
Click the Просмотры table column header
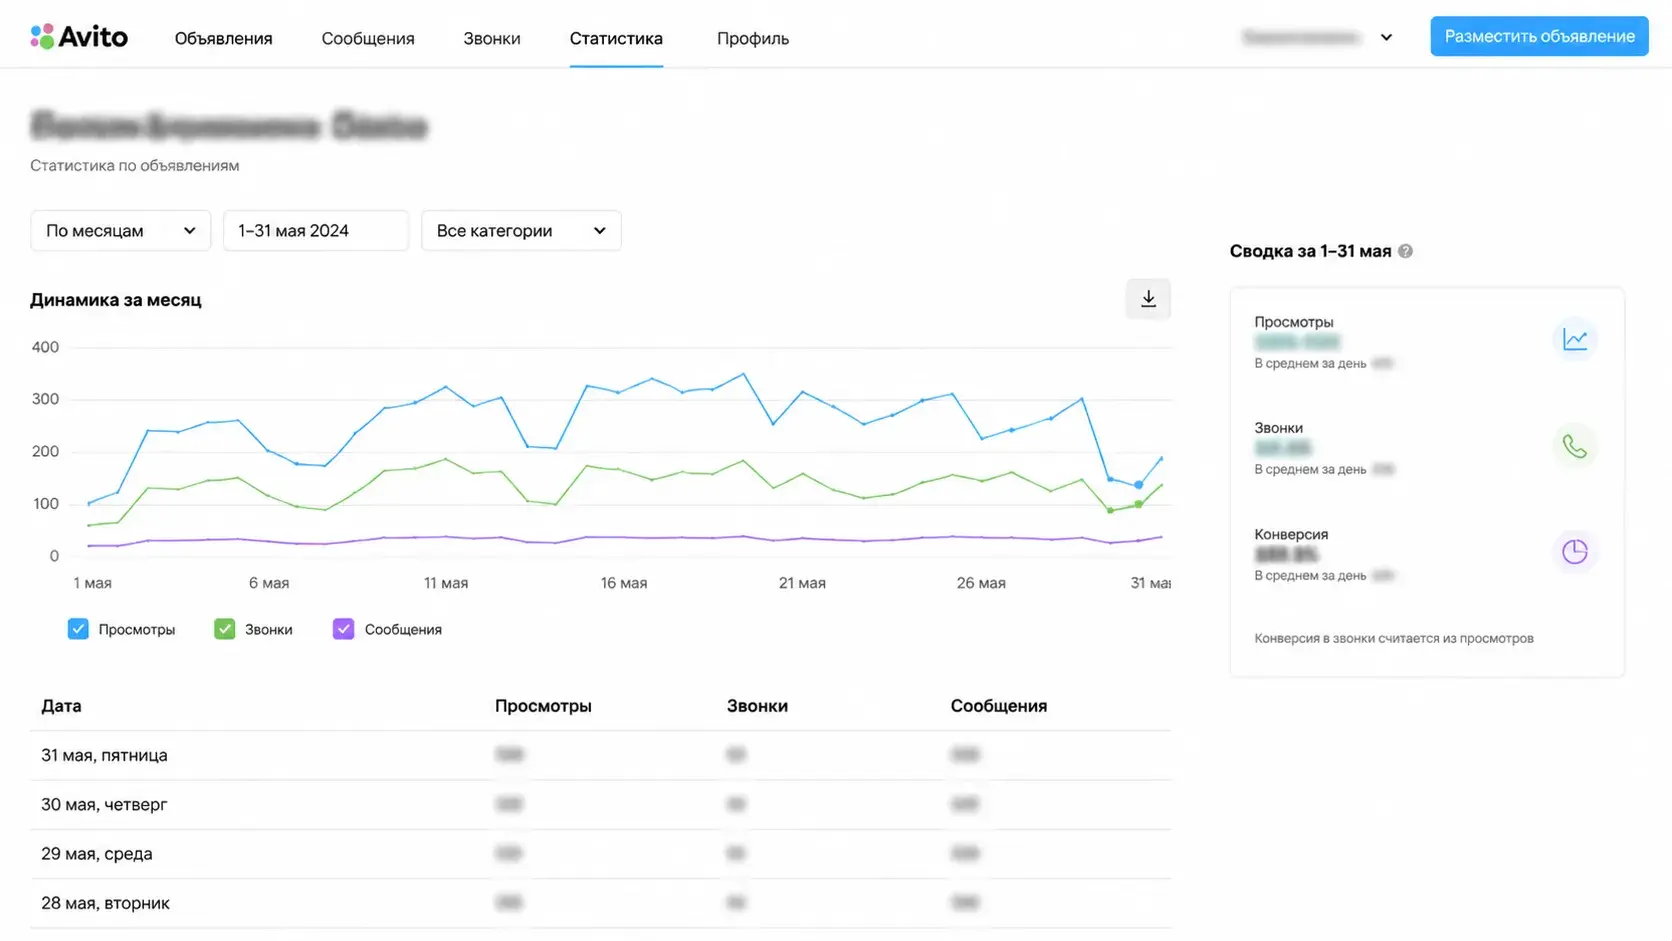543,706
